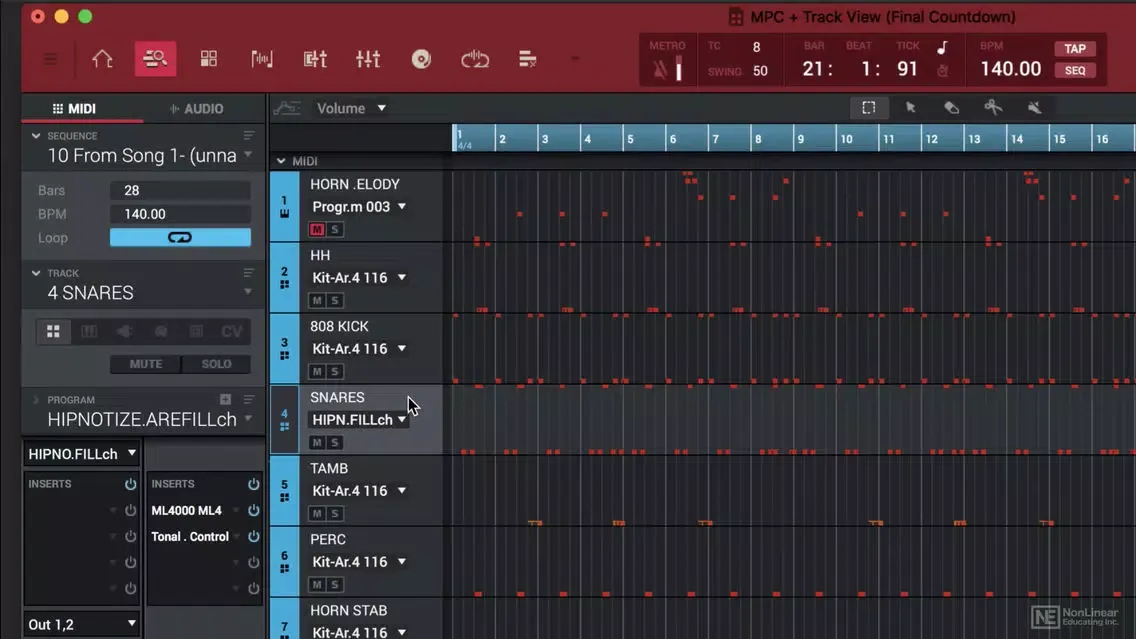Screen dimensions: 1136x639
Task: Open the Track section options menu icon
Action: click(248, 272)
